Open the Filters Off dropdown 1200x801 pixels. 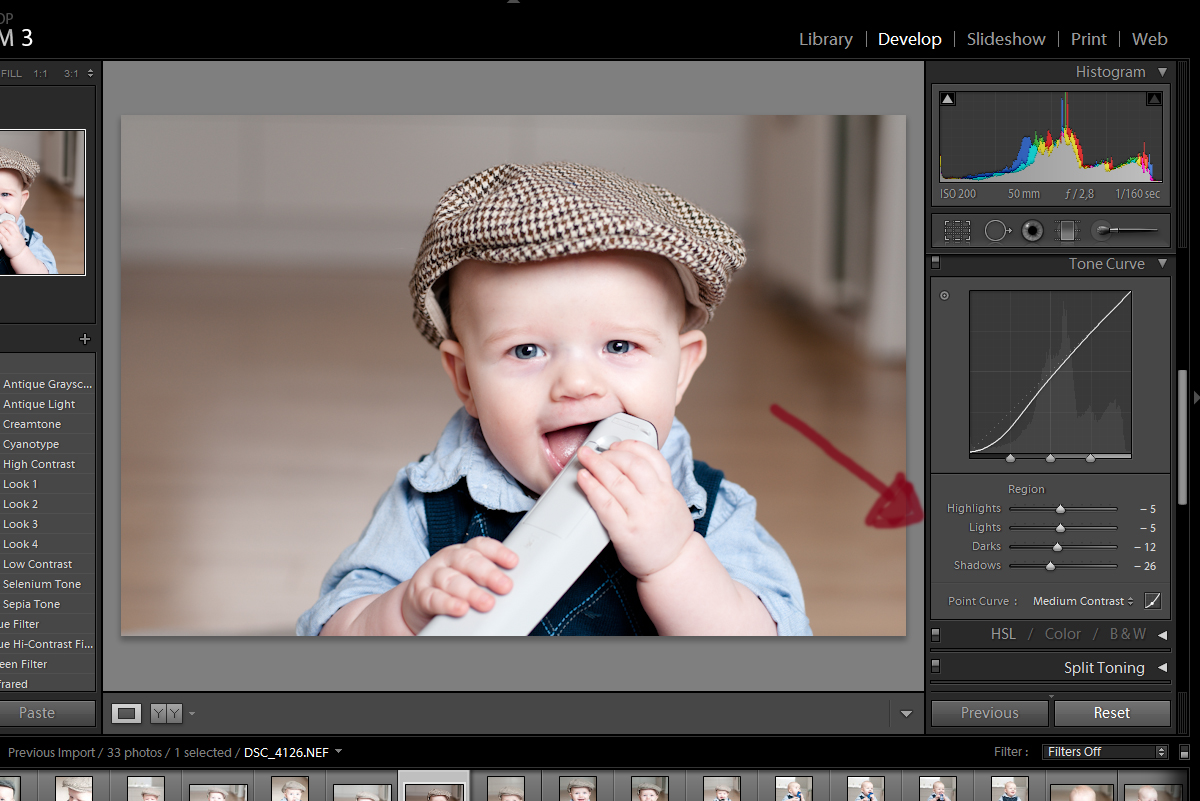1104,752
